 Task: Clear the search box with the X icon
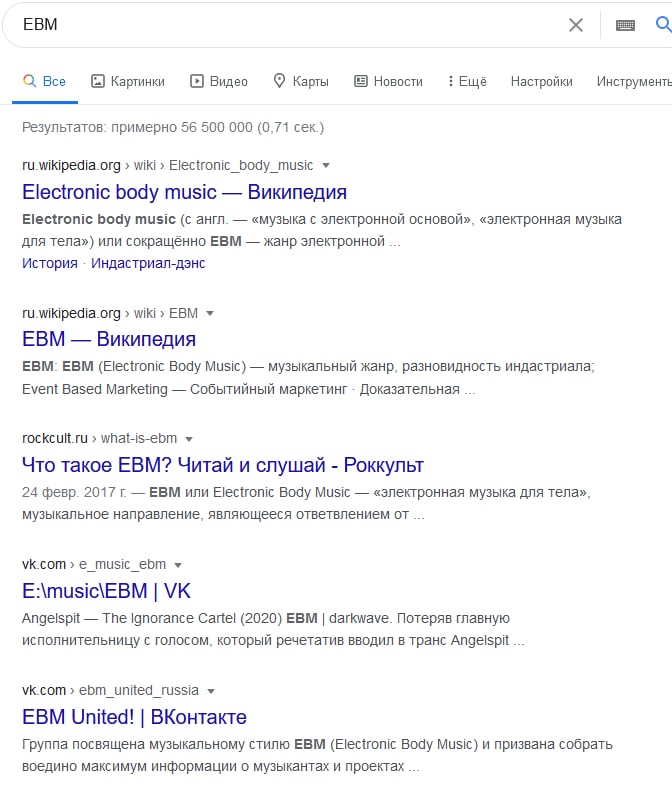coord(576,25)
